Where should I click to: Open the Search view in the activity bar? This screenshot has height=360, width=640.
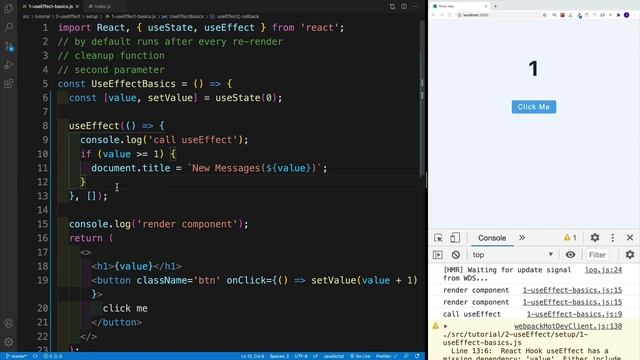8,27
